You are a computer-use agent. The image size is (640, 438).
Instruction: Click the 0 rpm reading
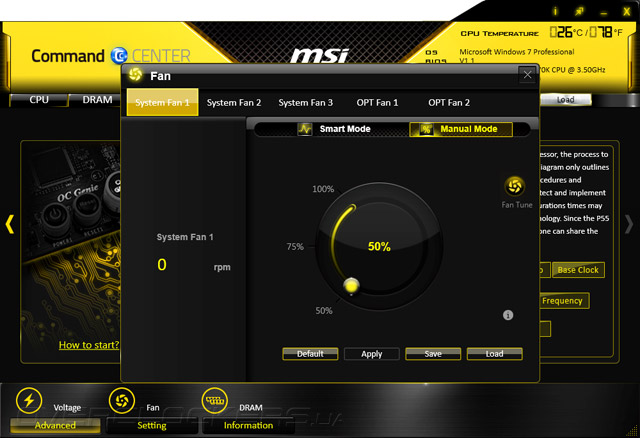(162, 265)
